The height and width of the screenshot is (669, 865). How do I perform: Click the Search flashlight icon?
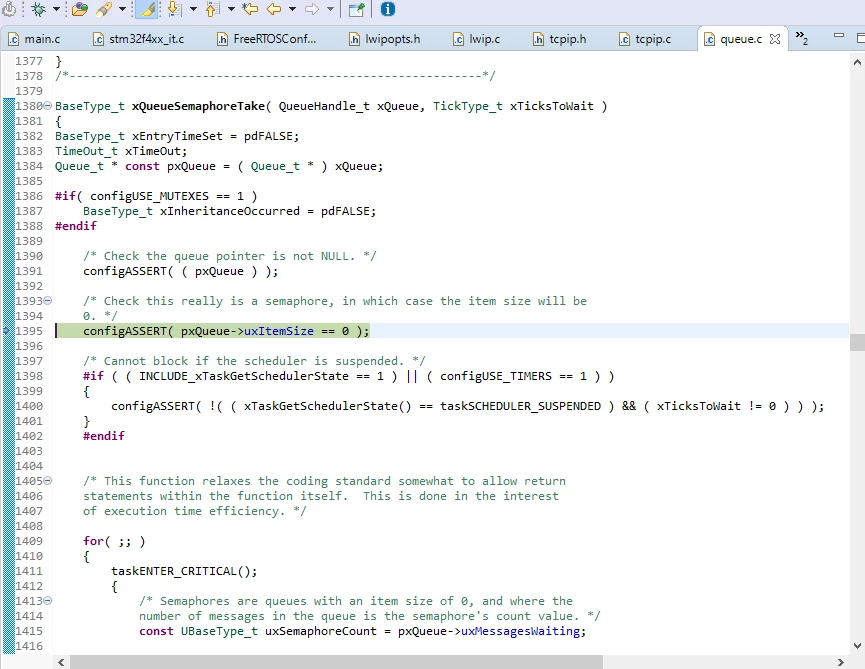[104, 9]
